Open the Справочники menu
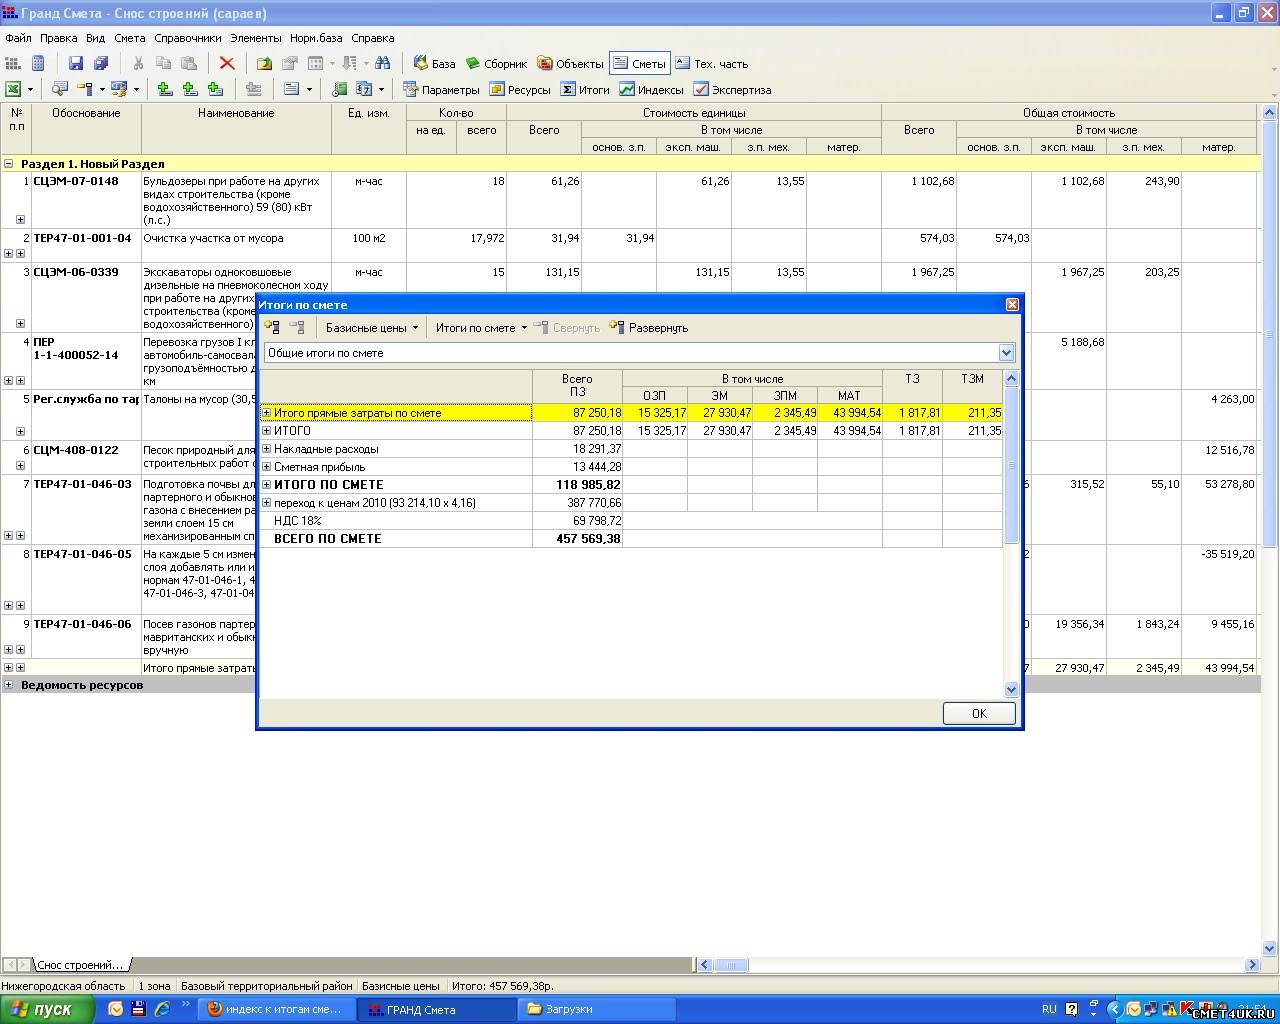 tap(188, 38)
